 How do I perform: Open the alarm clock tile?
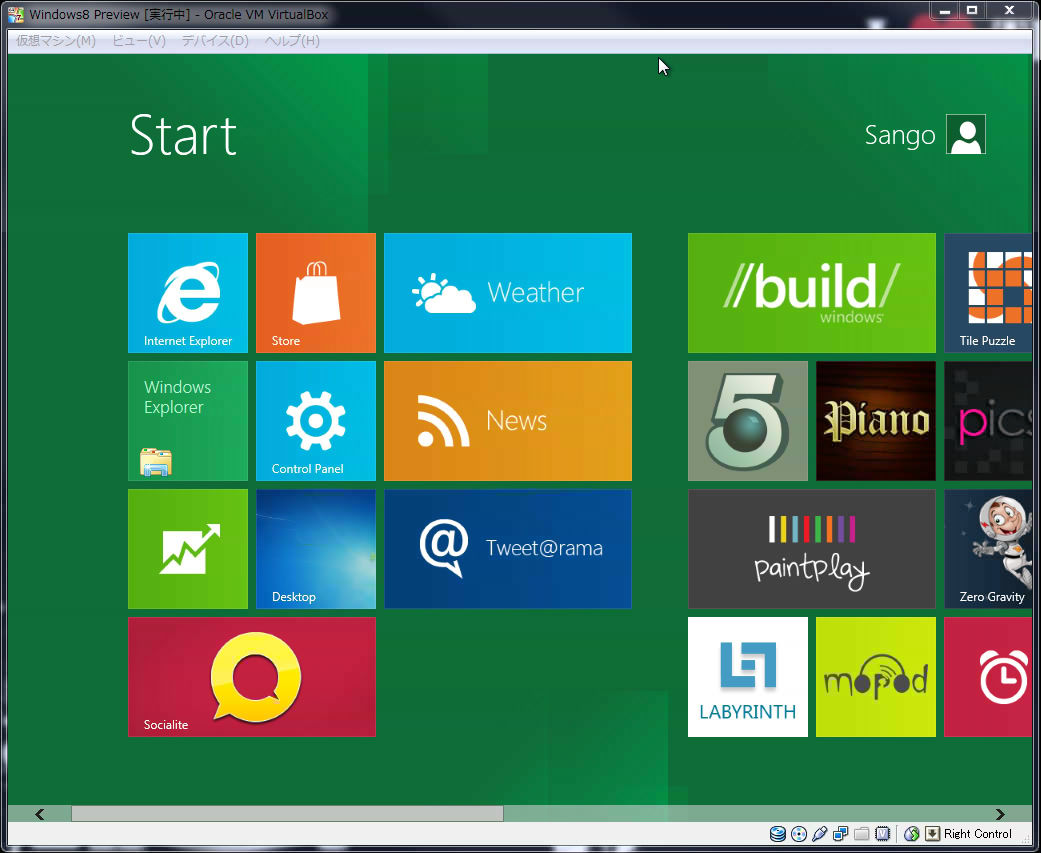point(989,677)
